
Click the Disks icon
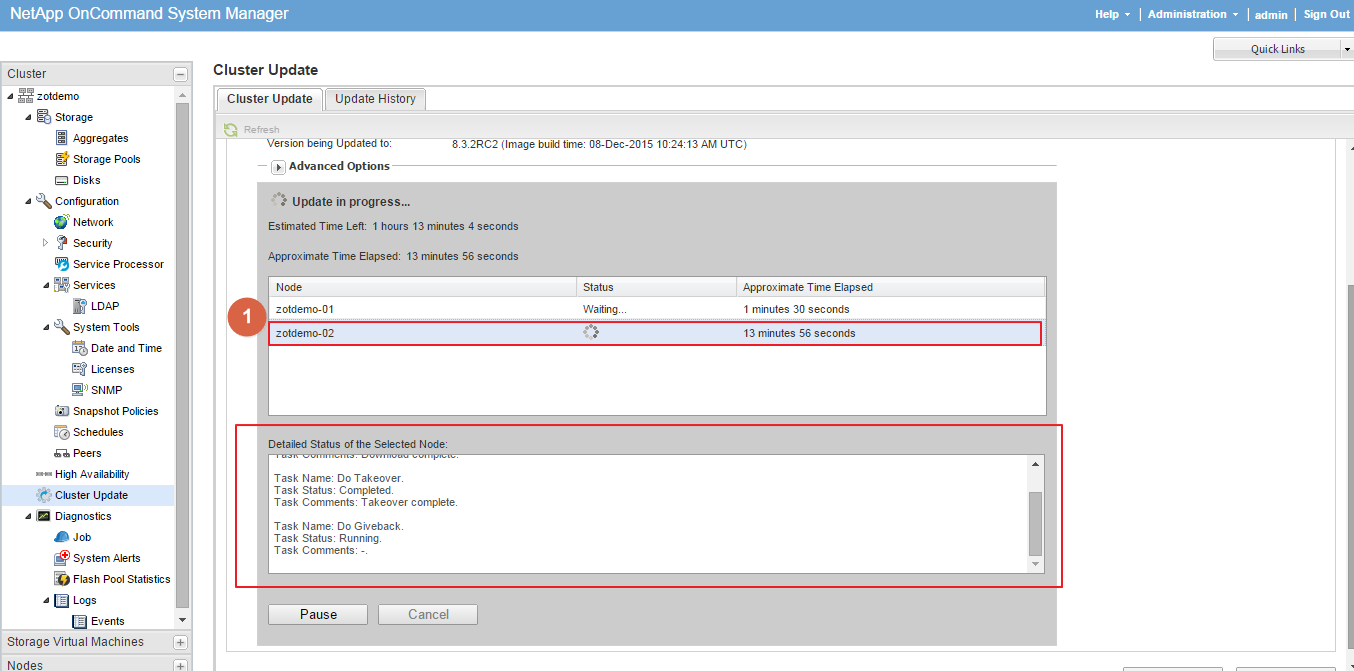pyautogui.click(x=62, y=180)
